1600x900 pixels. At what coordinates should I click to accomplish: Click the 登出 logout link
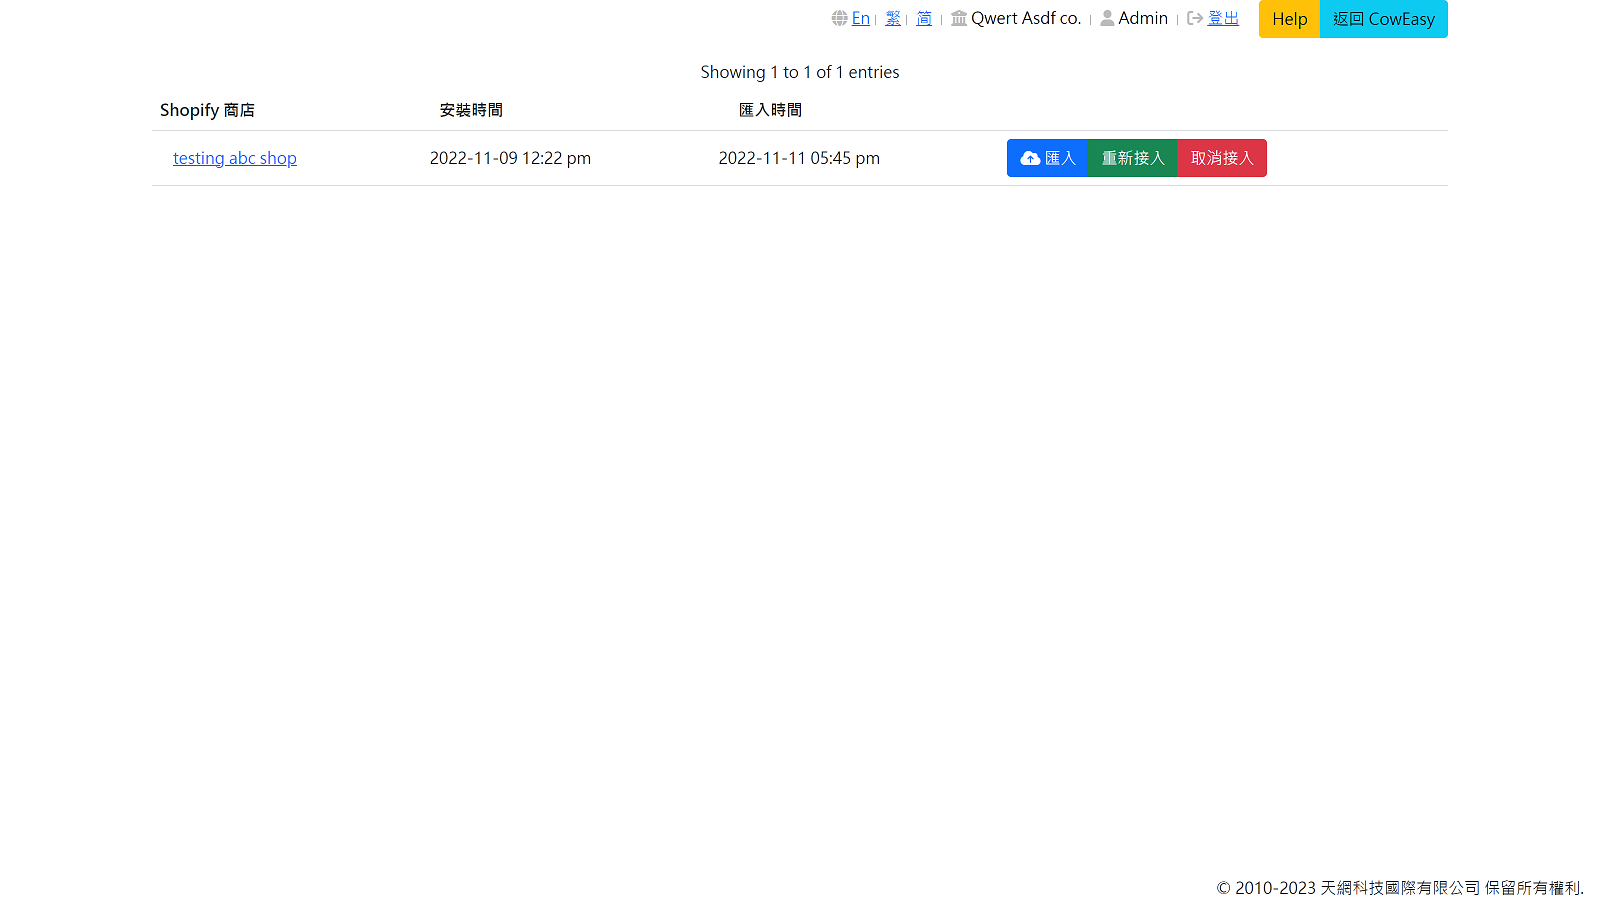1223,18
